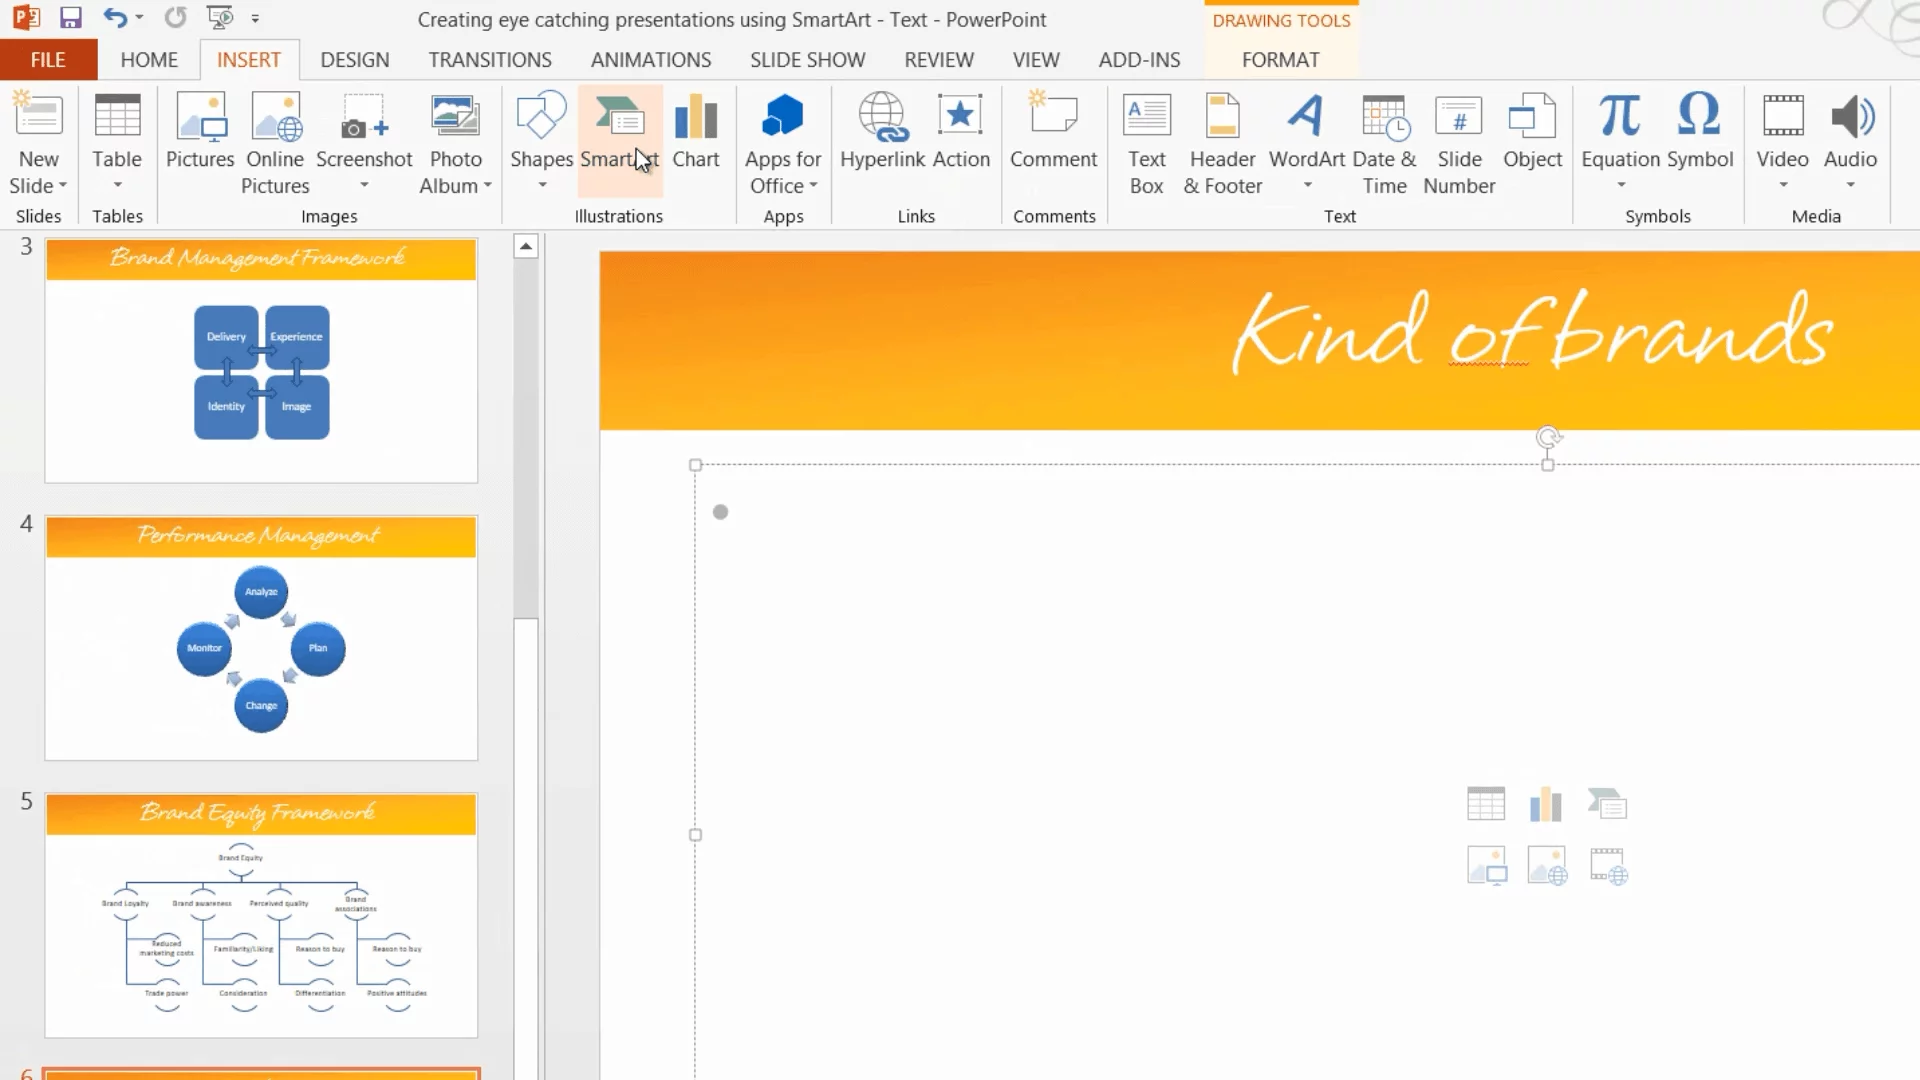Viewport: 1920px width, 1080px height.
Task: Click the Insert Table placeholder icon
Action: point(1485,804)
